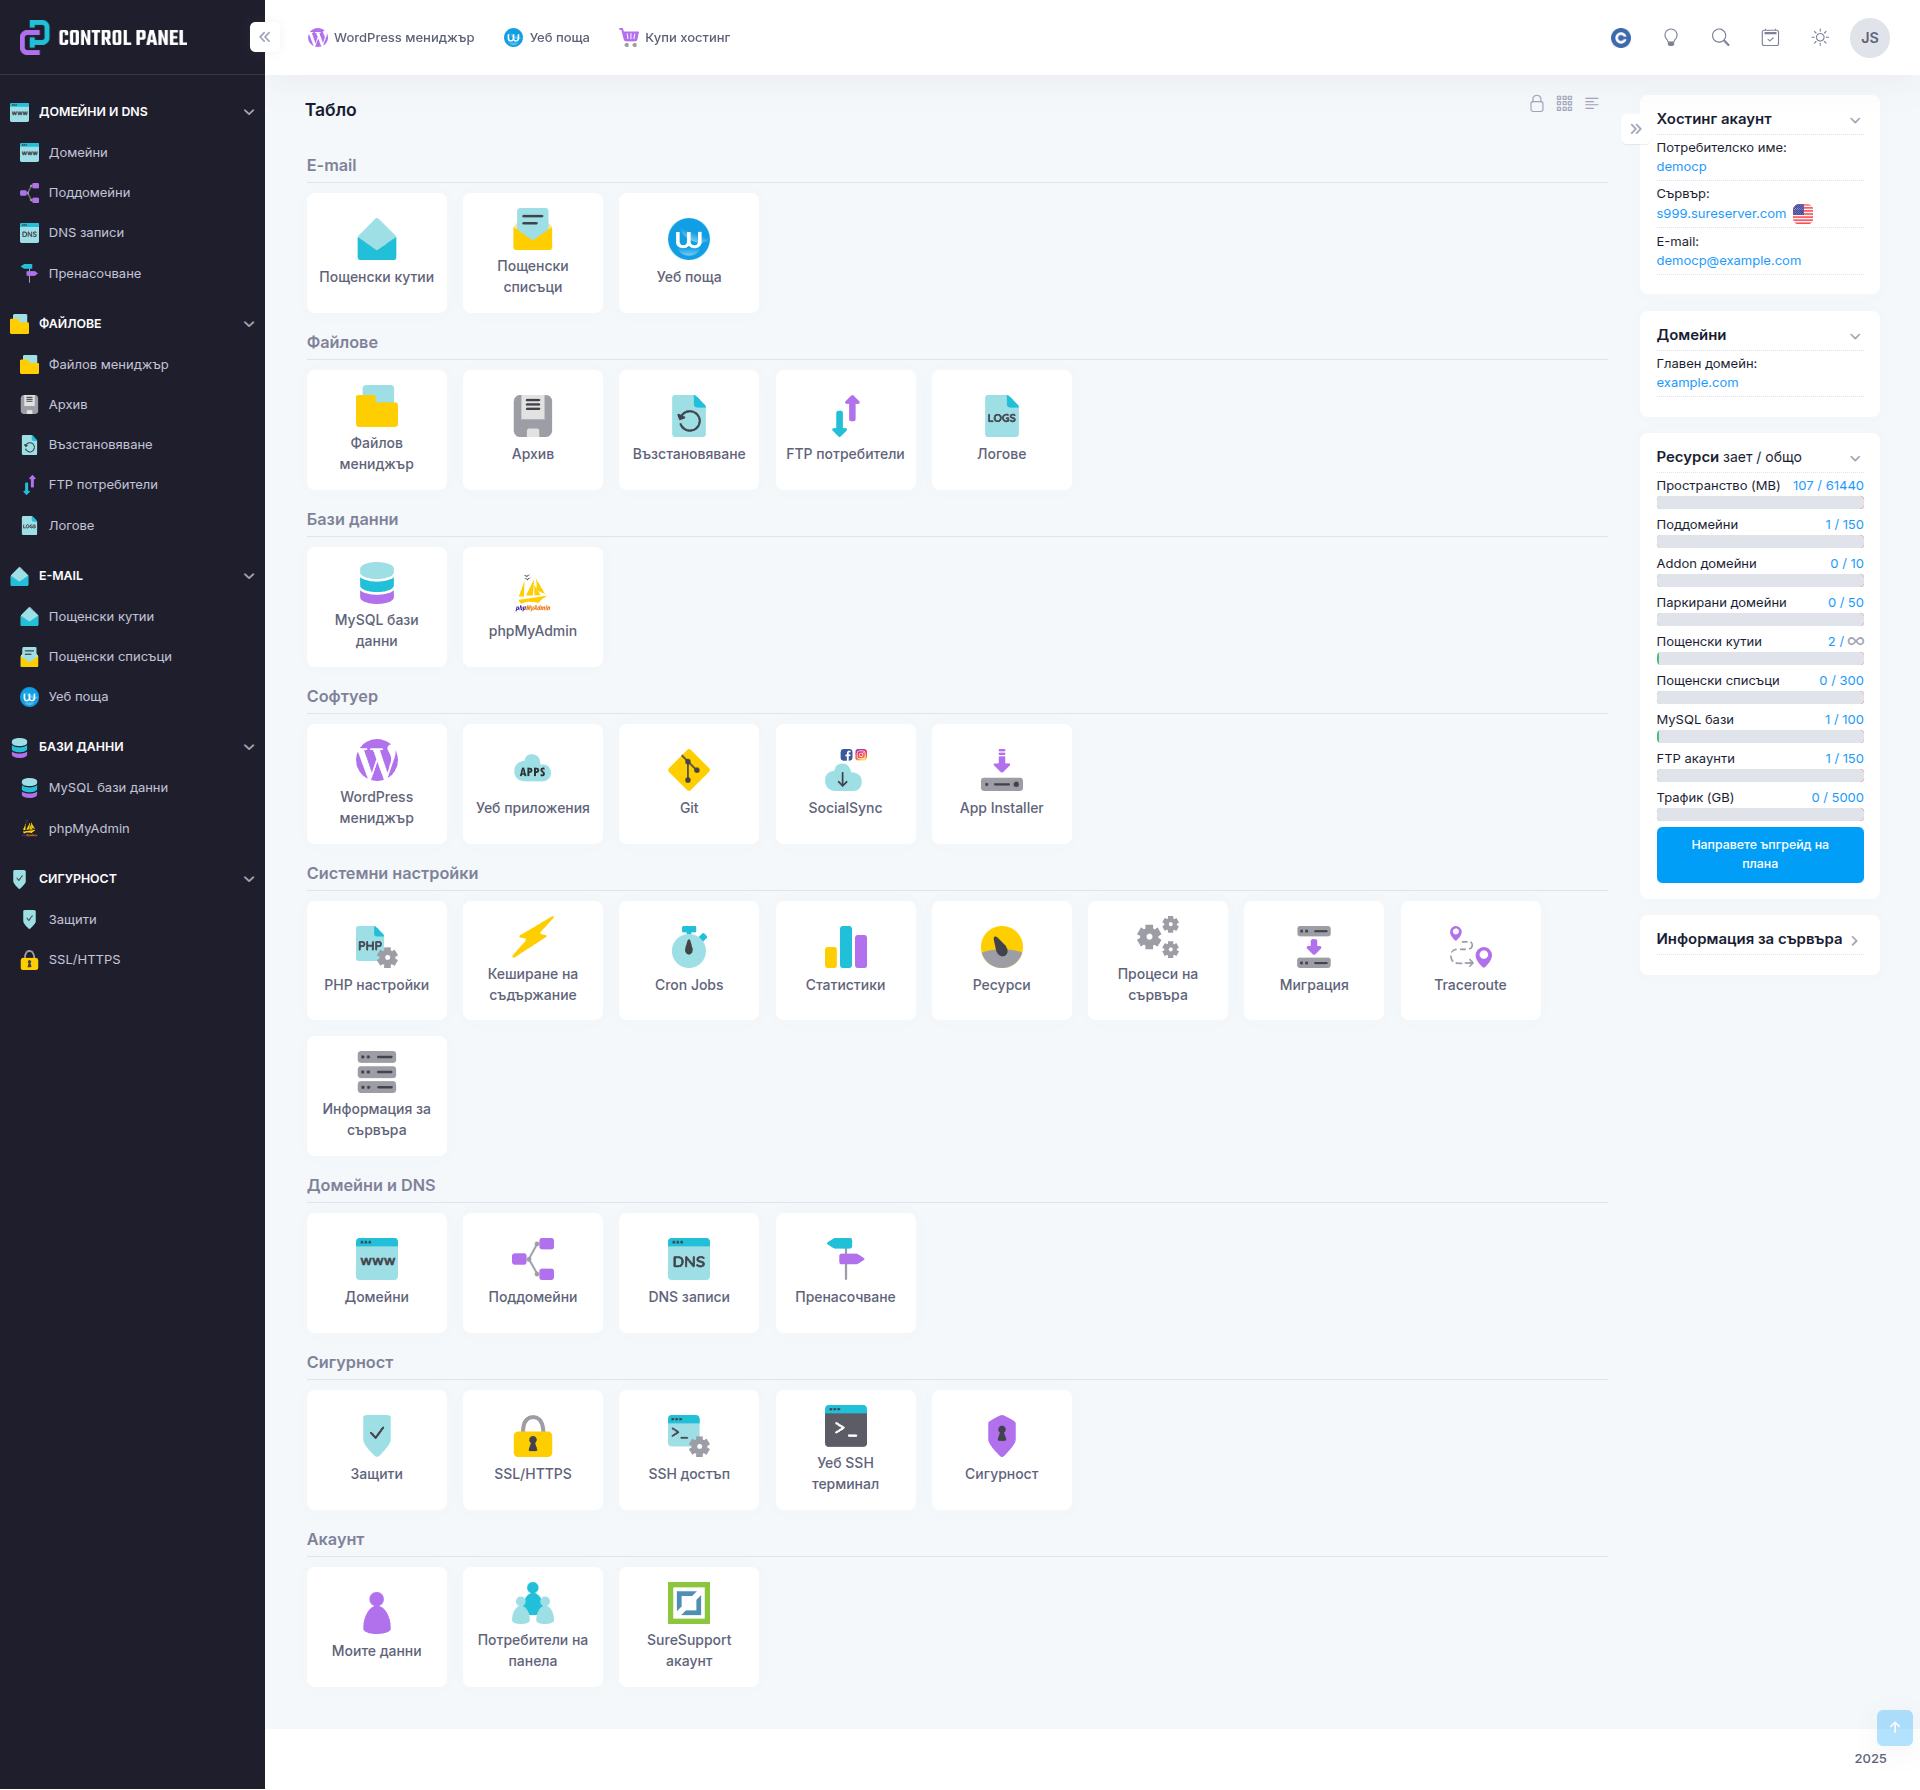Open WordPress мениджър in top bar
This screenshot has width=1920, height=1790.
coord(391,37)
